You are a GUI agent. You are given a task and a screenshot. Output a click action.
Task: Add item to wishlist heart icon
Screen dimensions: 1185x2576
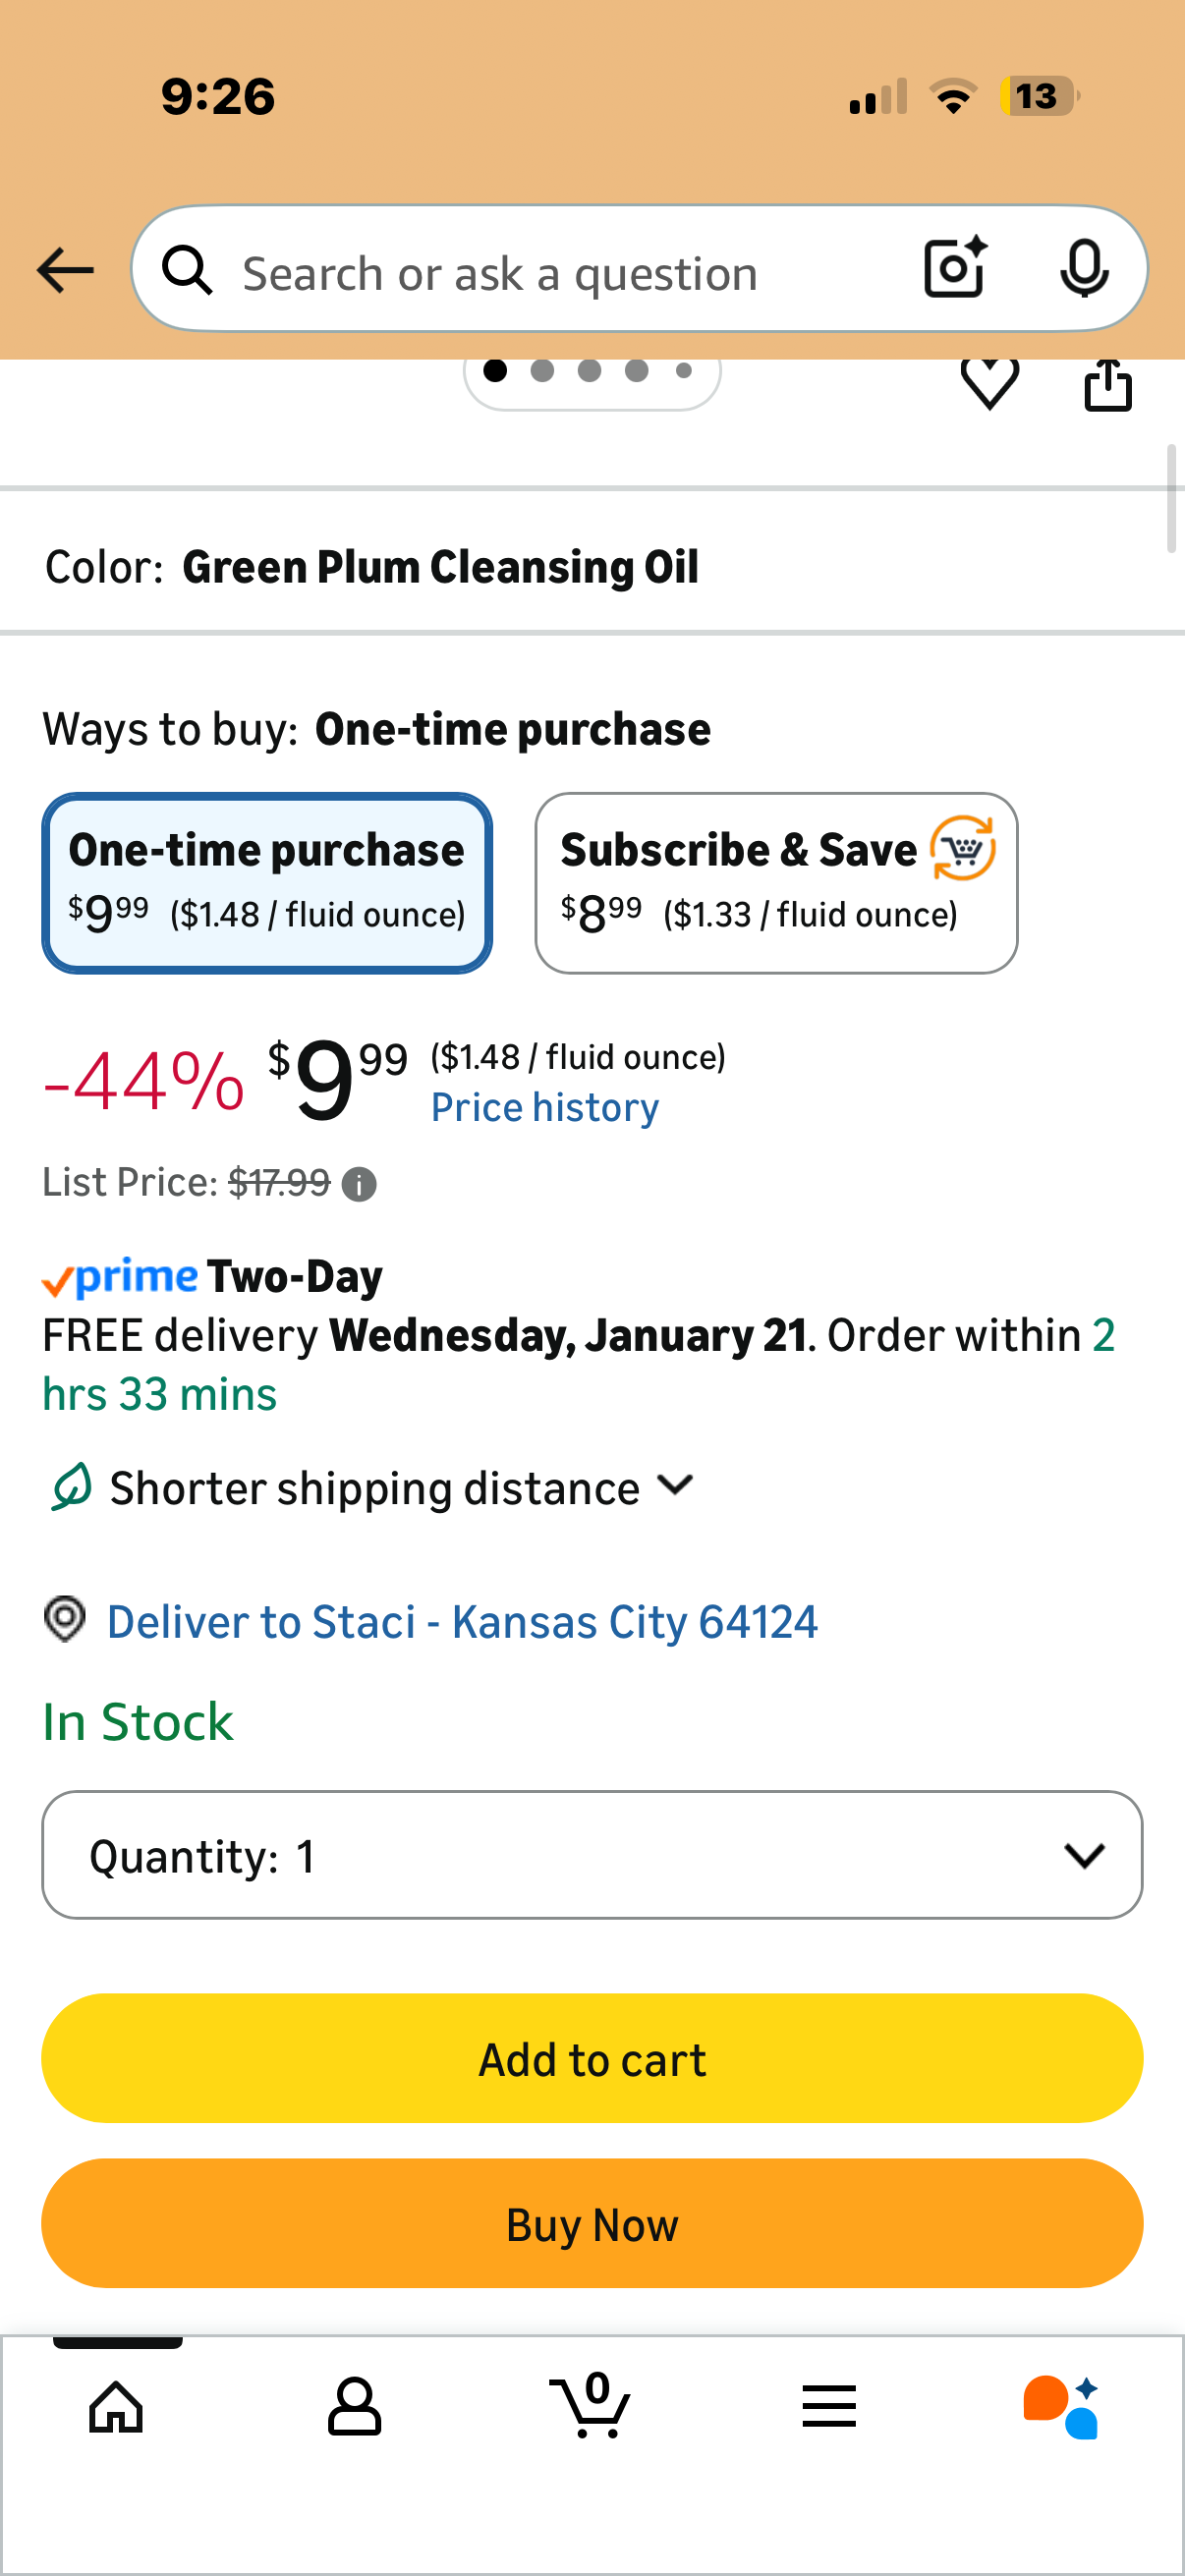(x=989, y=383)
